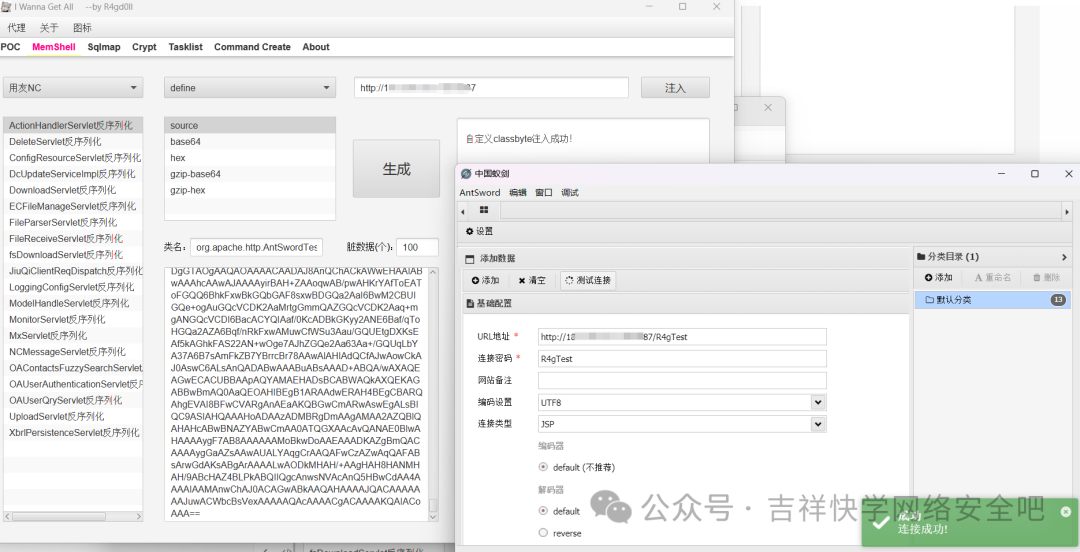Select the default encoder radio (不推荐)

pos(543,467)
